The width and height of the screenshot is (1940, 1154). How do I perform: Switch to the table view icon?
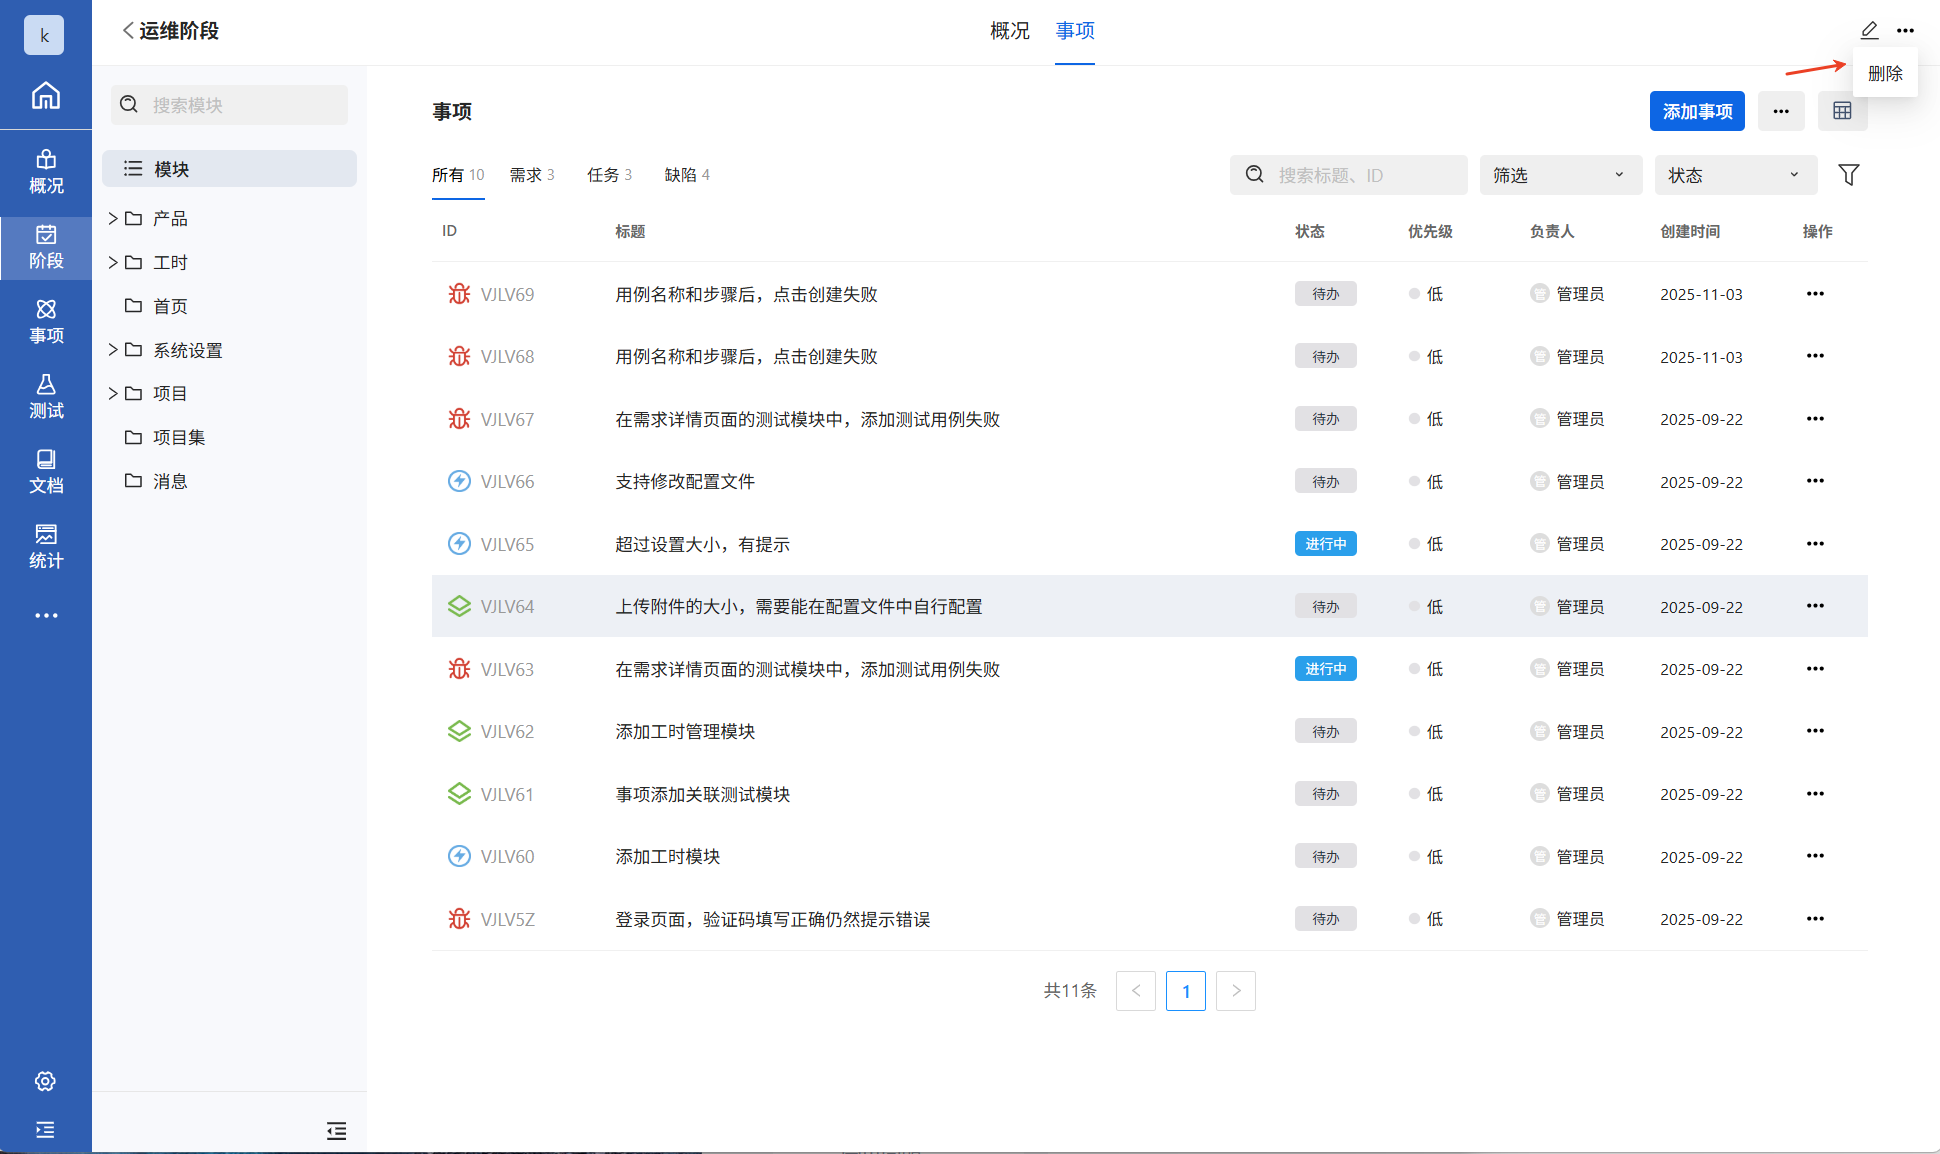pyautogui.click(x=1842, y=111)
